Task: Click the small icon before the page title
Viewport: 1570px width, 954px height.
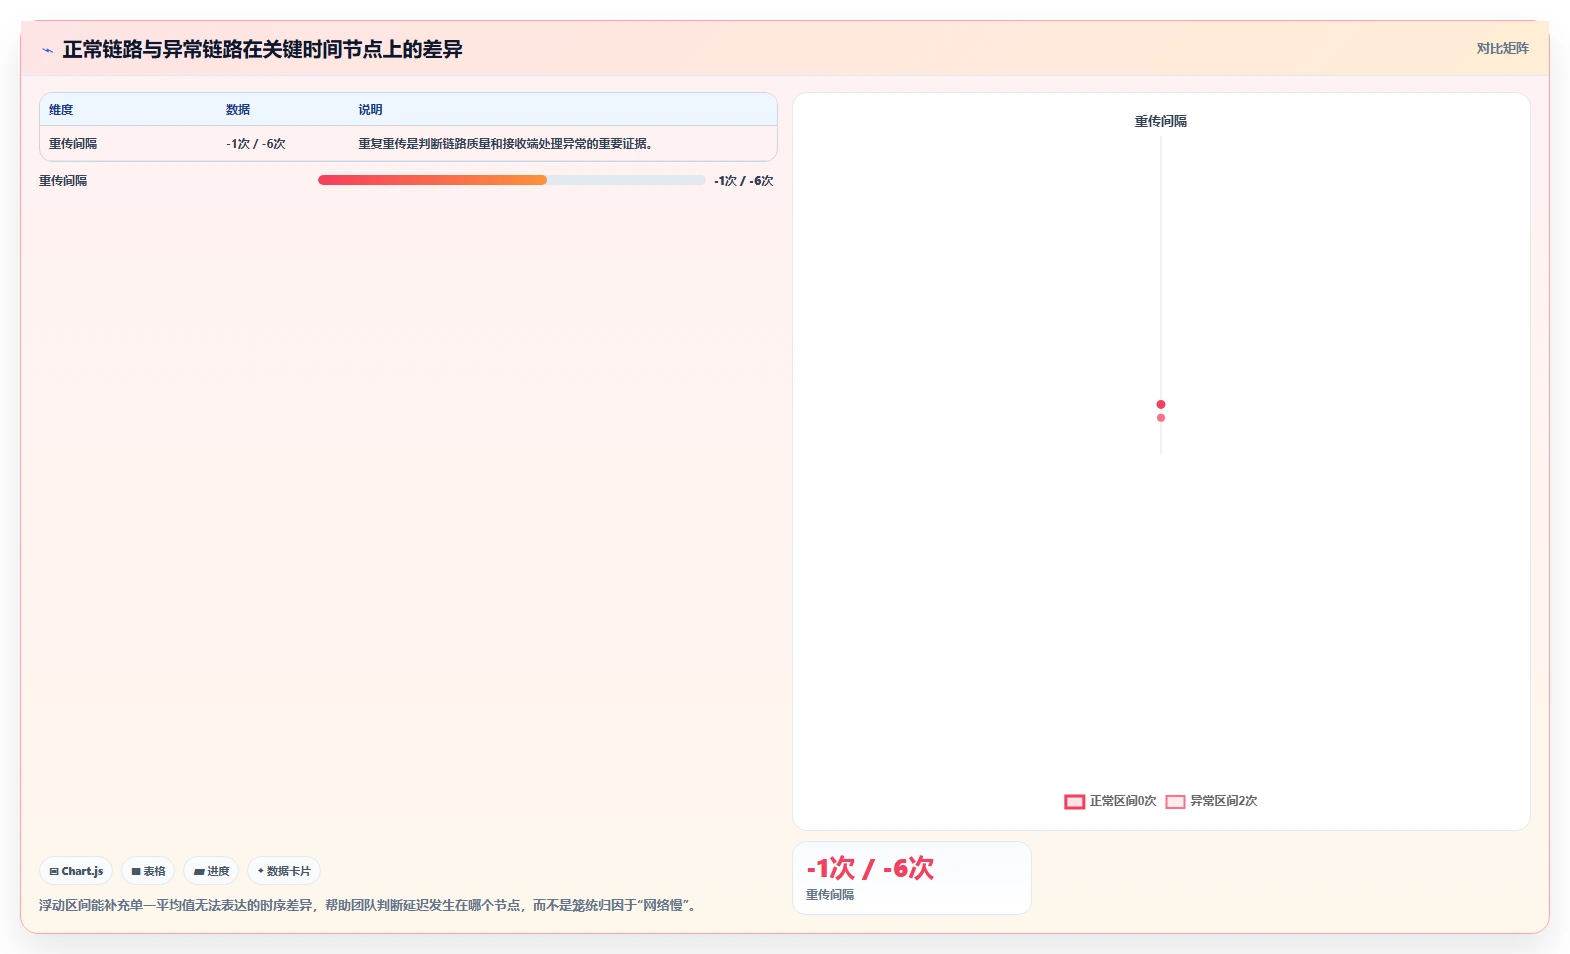Action: (x=47, y=50)
